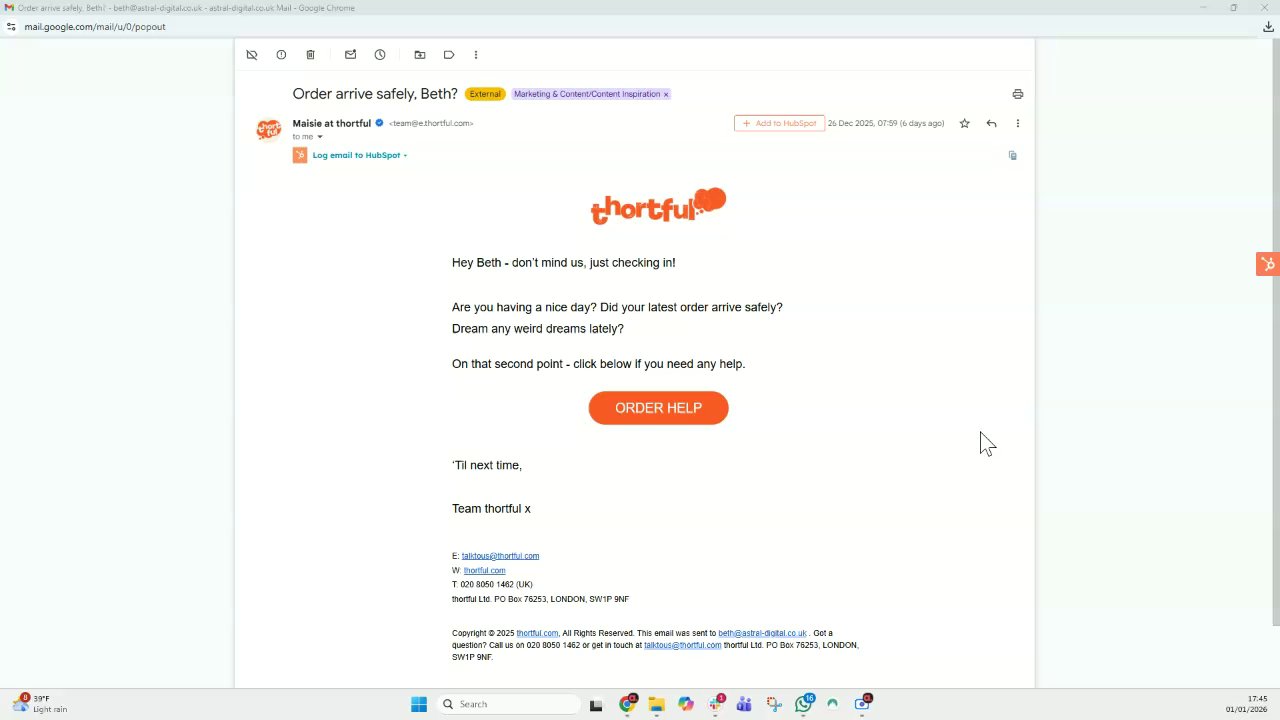
Task: Star this email from Maisie
Action: point(964,123)
